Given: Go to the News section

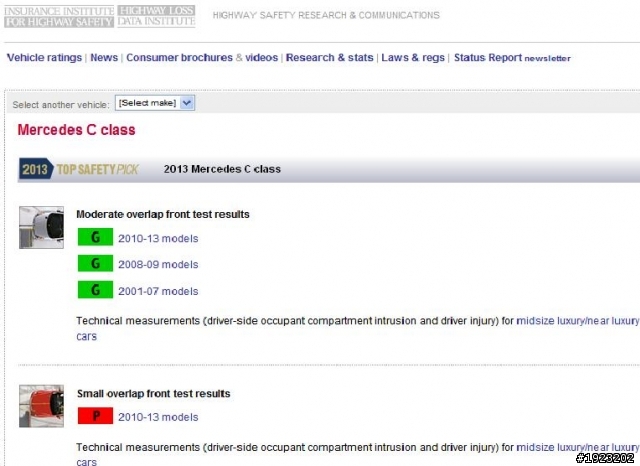Looking at the screenshot, I should [104, 58].
